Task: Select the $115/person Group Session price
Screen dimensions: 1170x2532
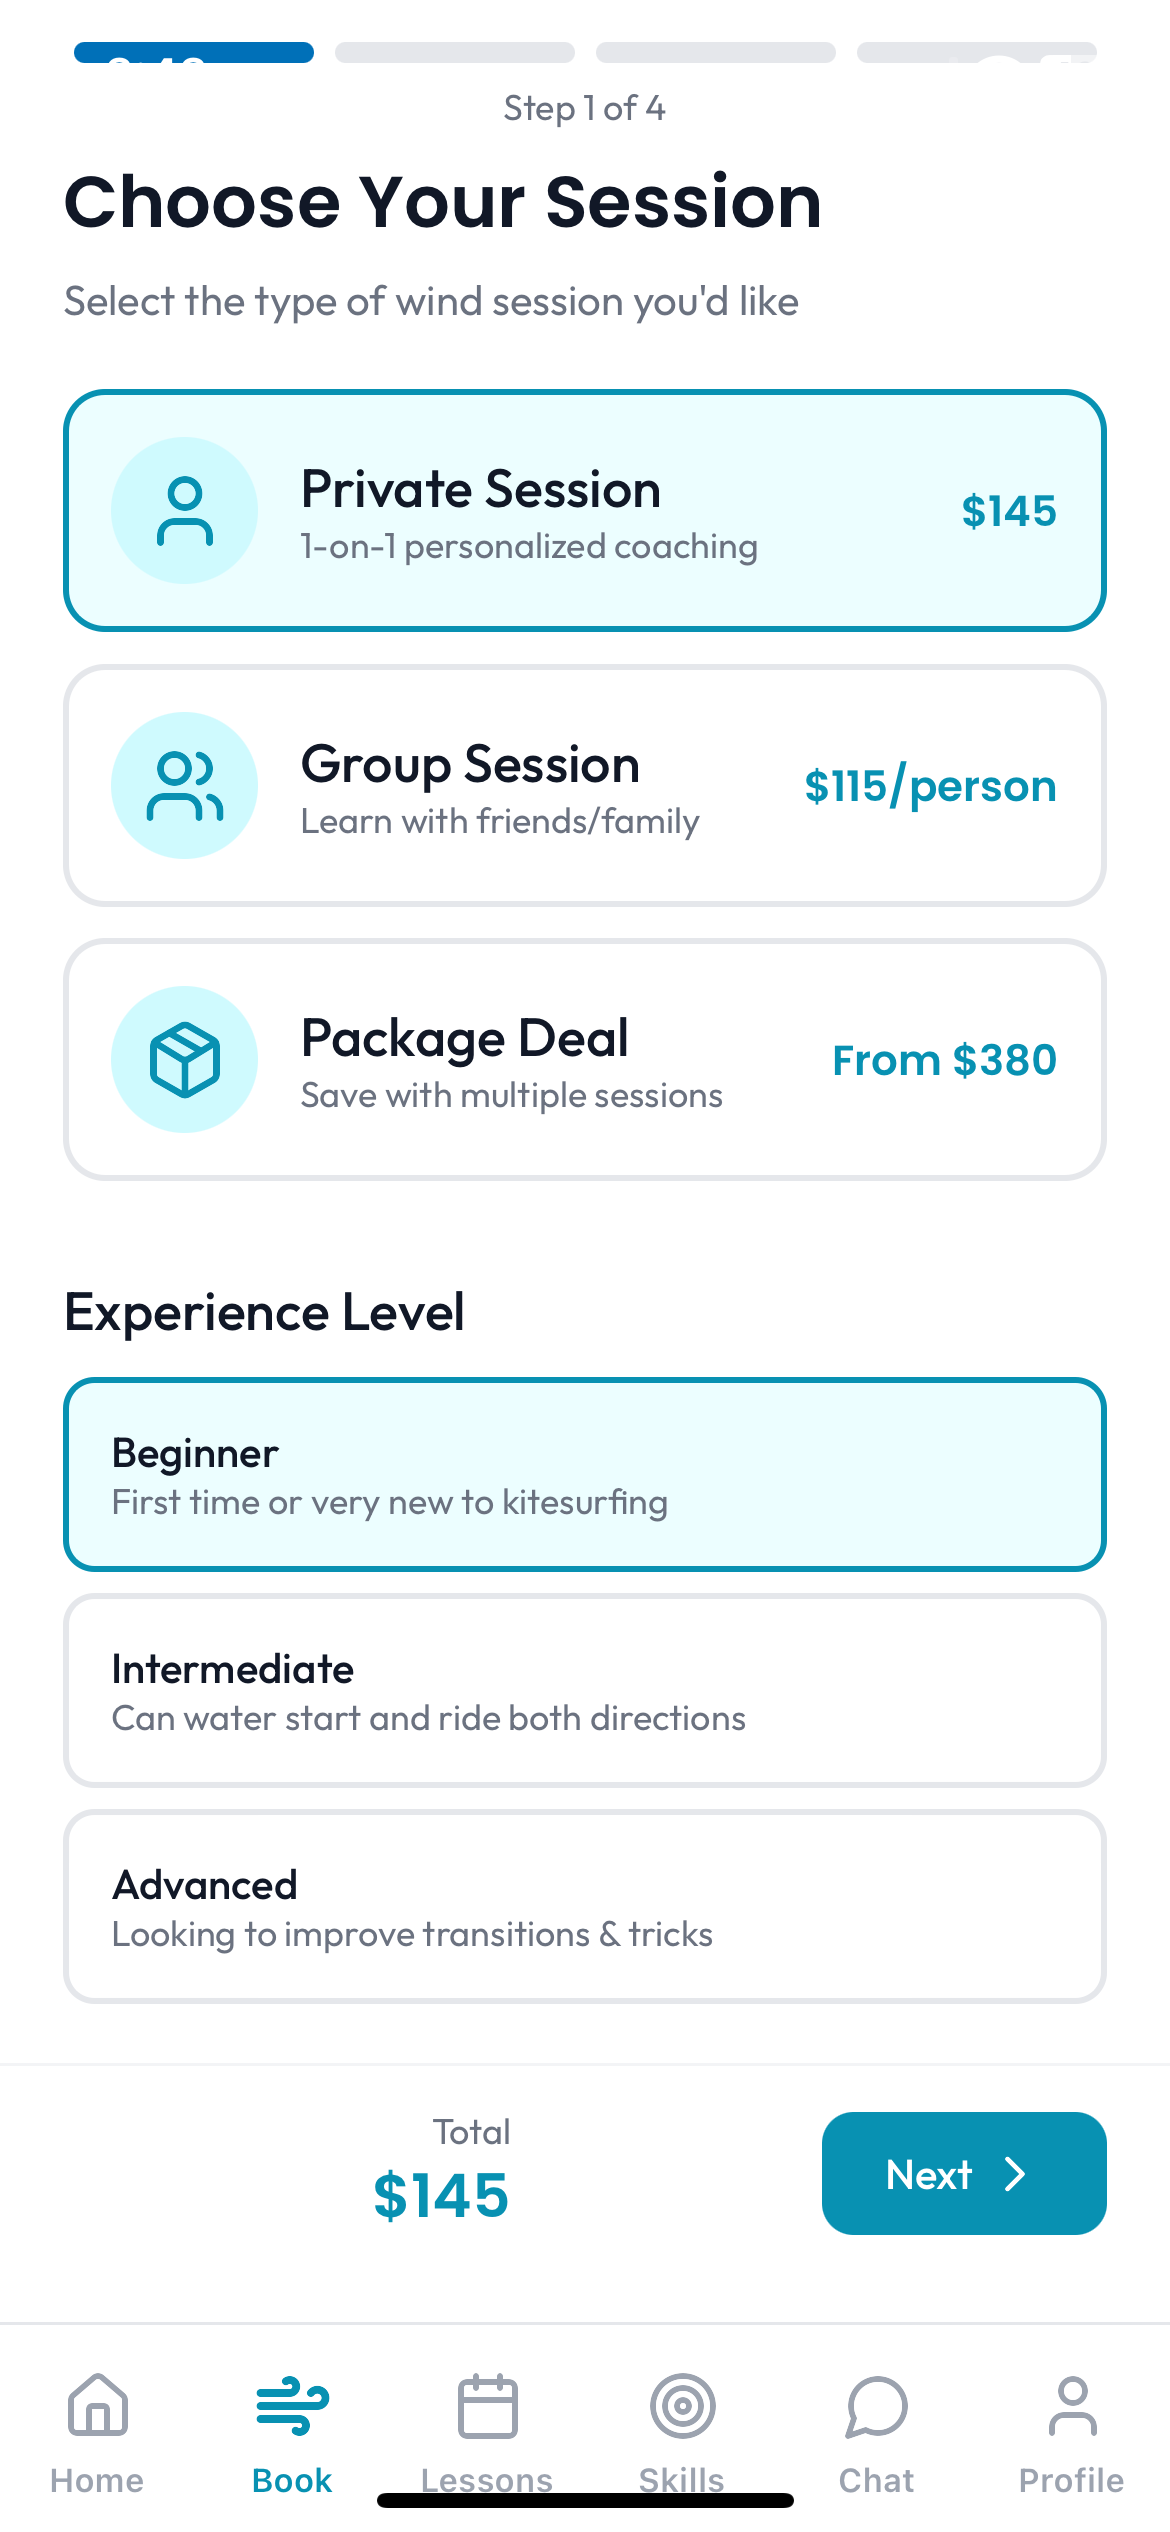Action: pyautogui.click(x=930, y=786)
